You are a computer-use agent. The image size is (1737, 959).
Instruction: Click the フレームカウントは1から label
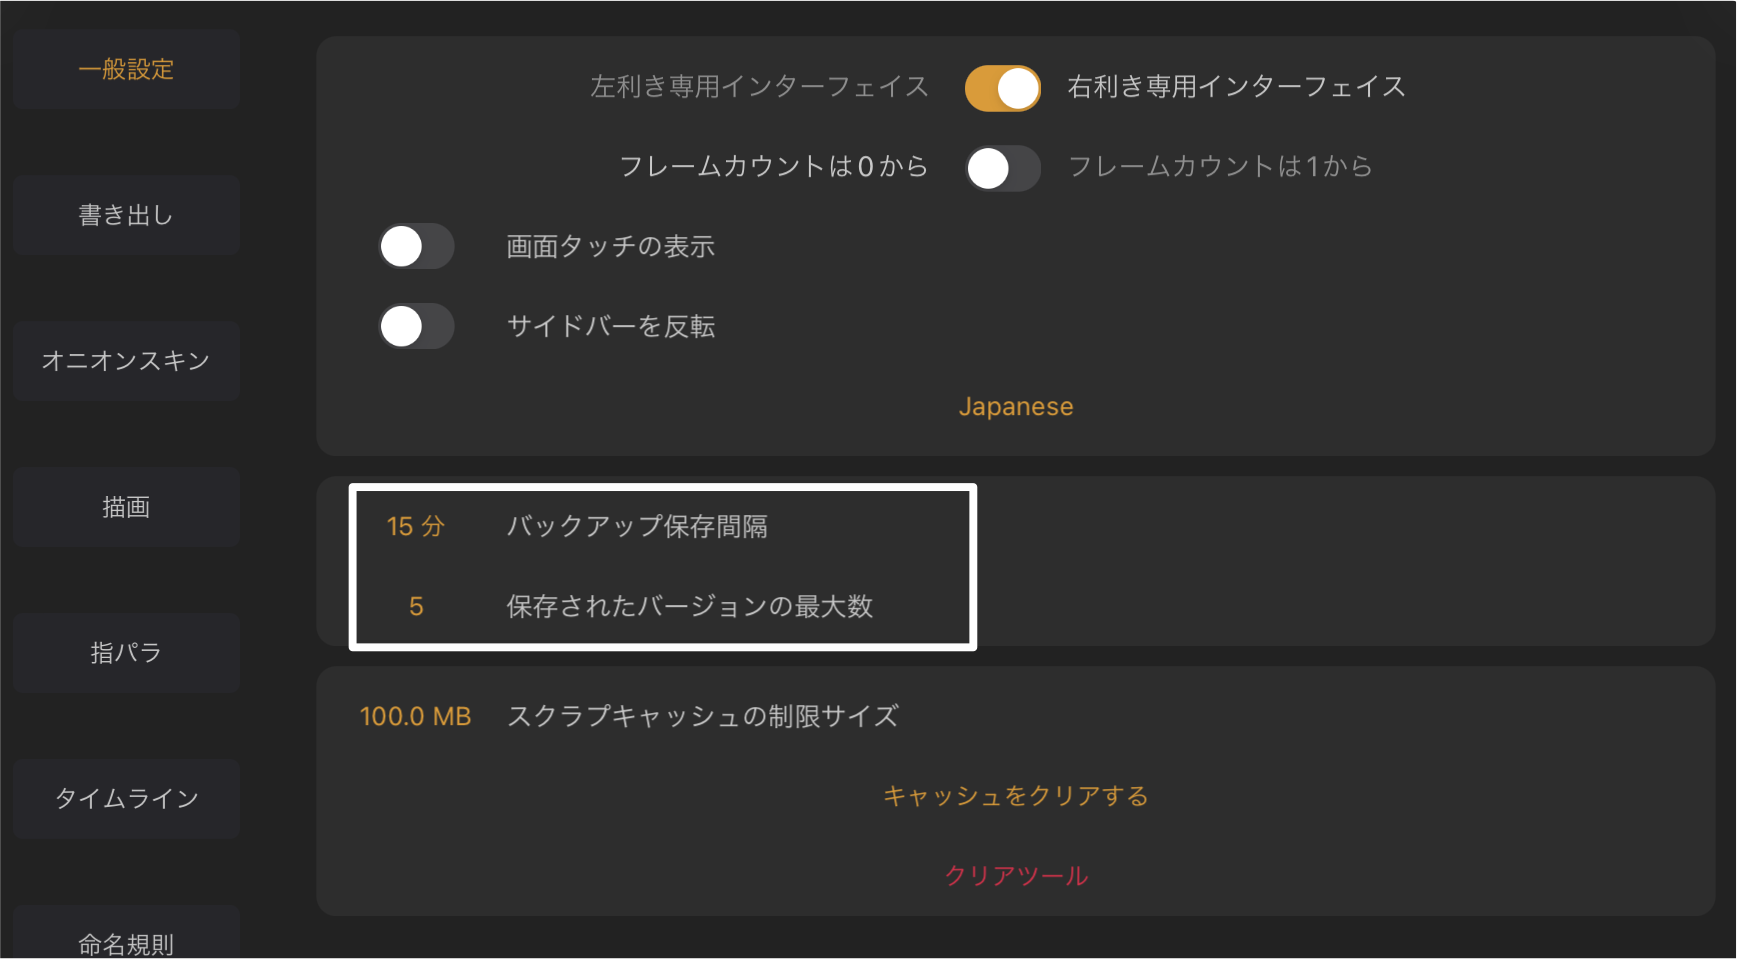tap(1220, 166)
